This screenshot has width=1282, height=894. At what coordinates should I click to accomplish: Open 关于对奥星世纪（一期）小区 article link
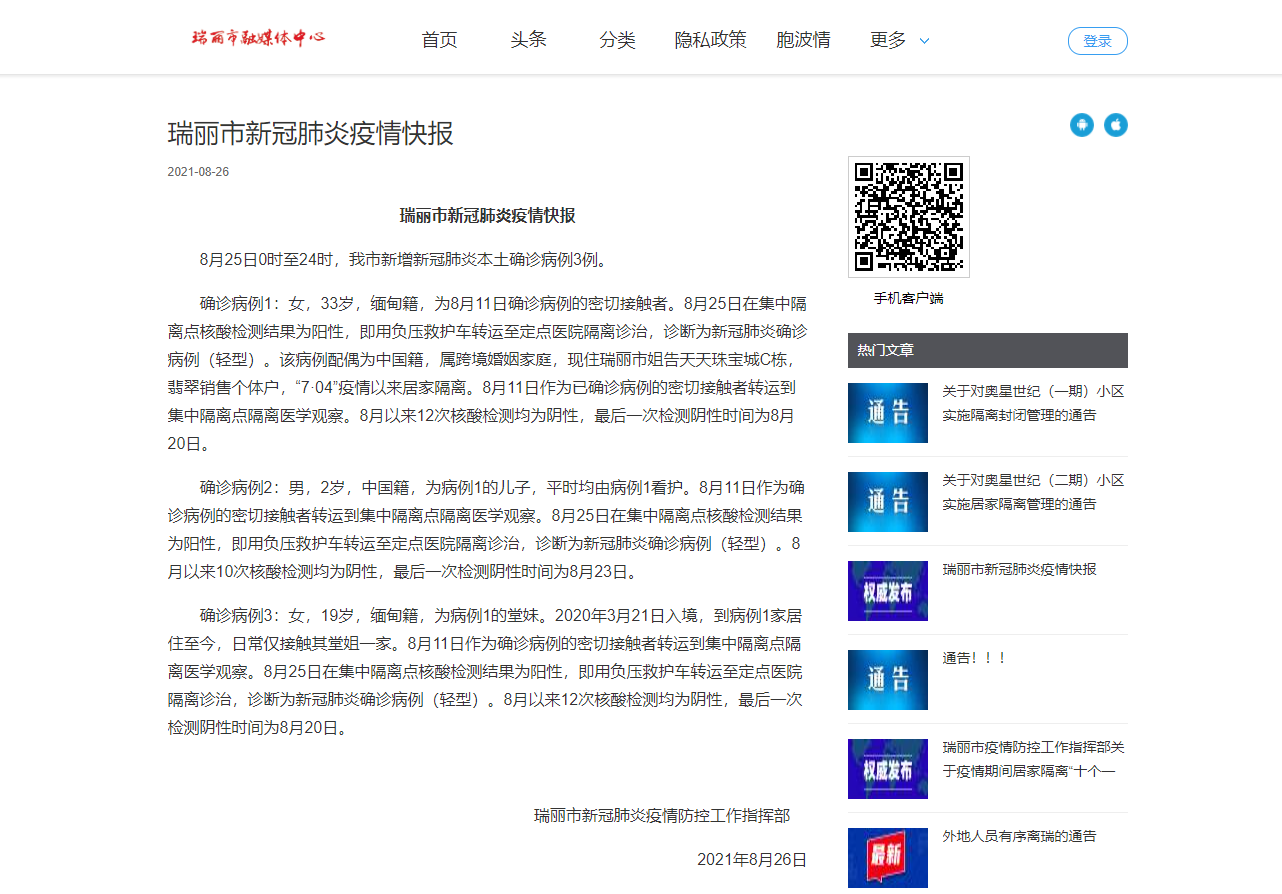click(x=1033, y=403)
